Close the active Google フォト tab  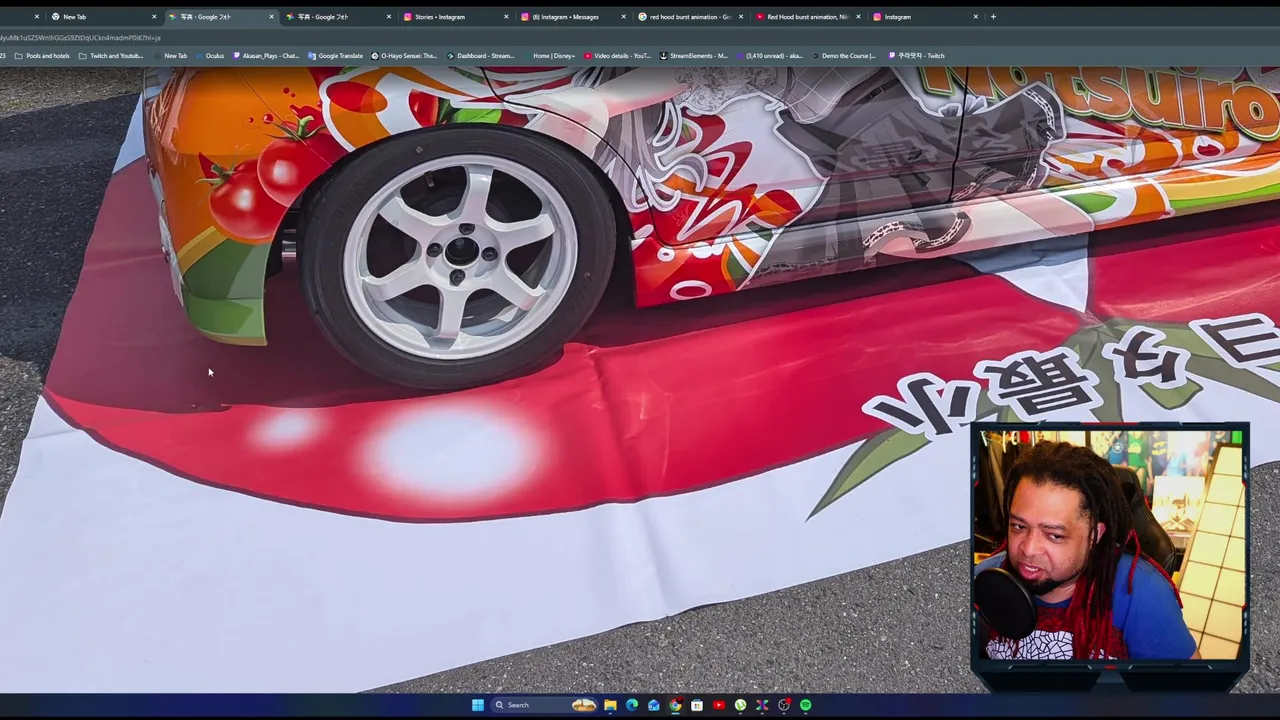(x=271, y=17)
